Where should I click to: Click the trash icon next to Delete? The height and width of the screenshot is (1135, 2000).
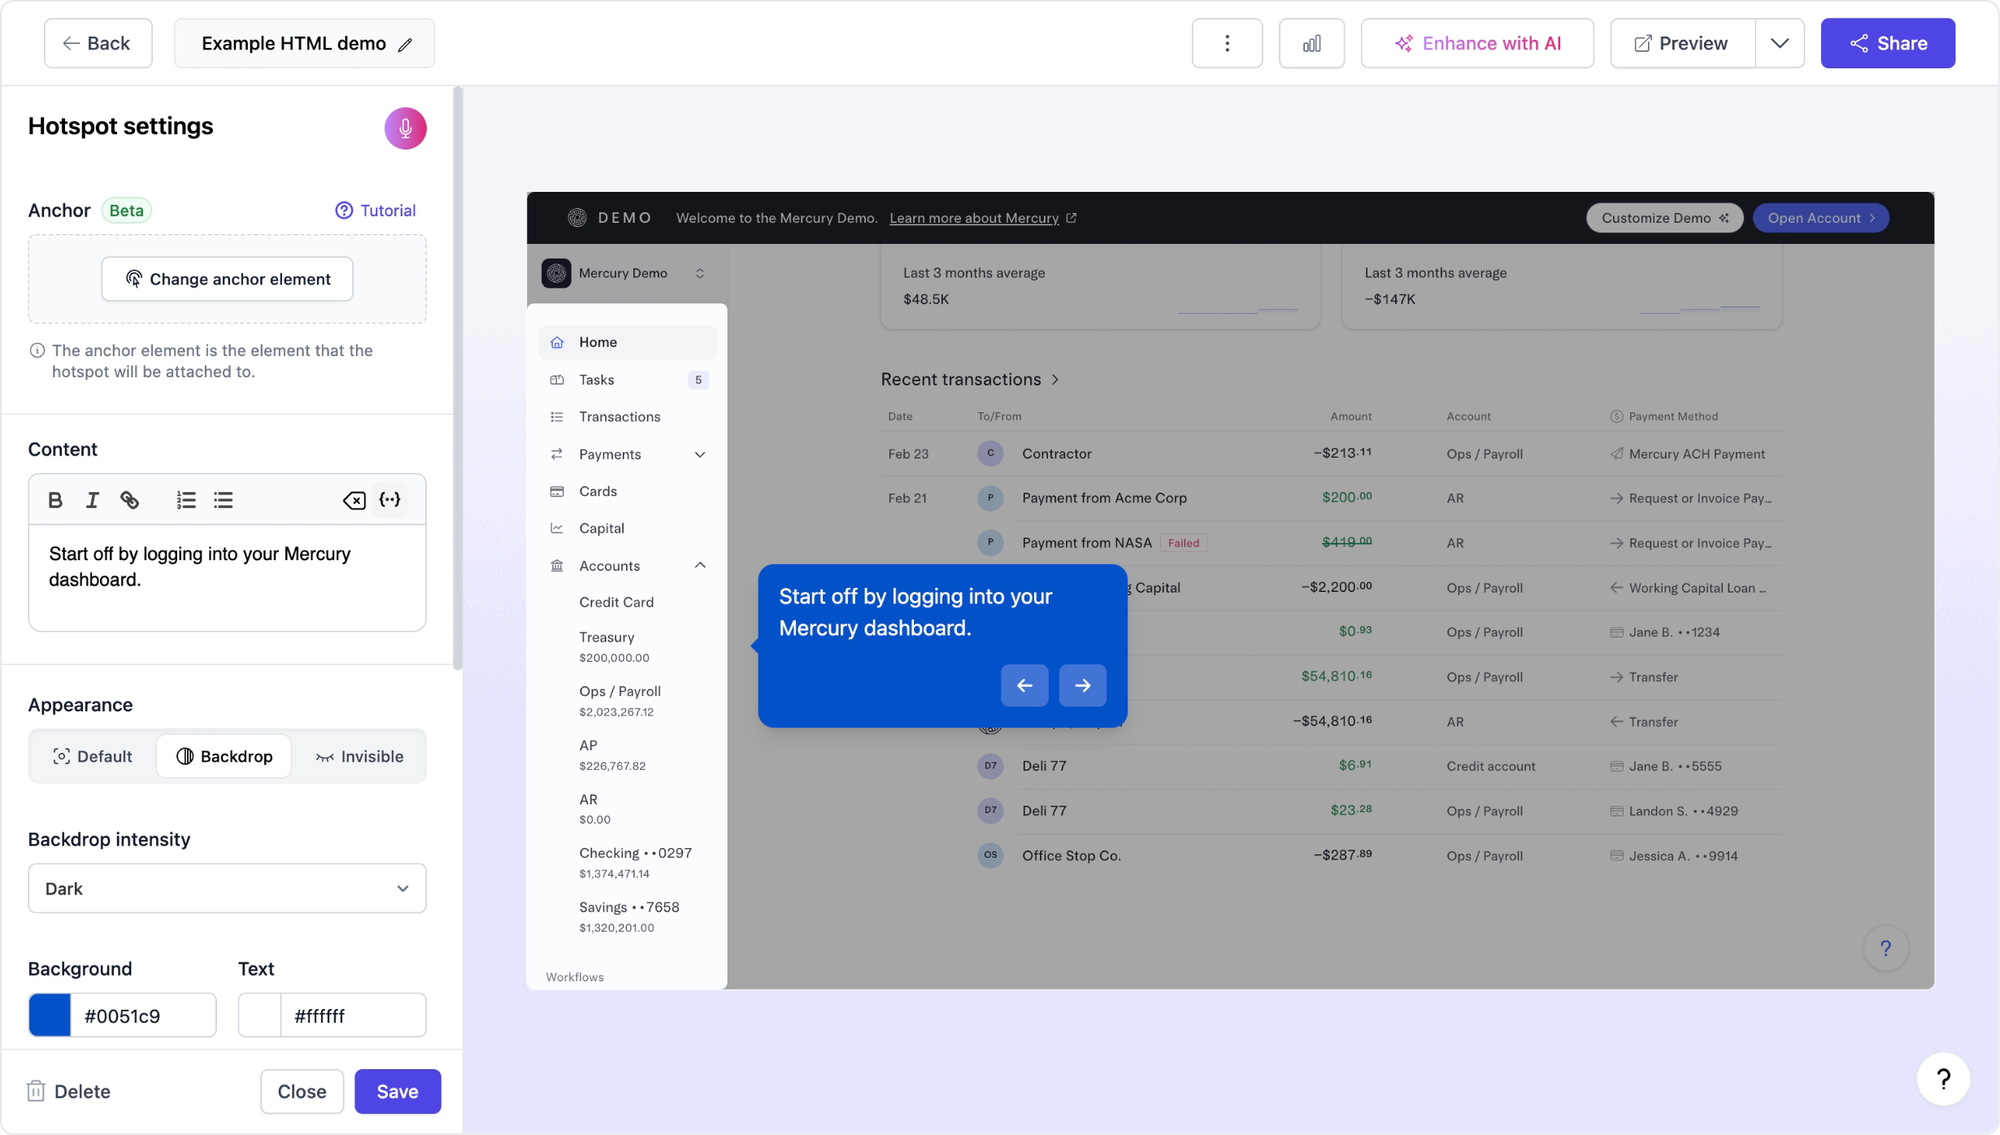pyautogui.click(x=36, y=1091)
